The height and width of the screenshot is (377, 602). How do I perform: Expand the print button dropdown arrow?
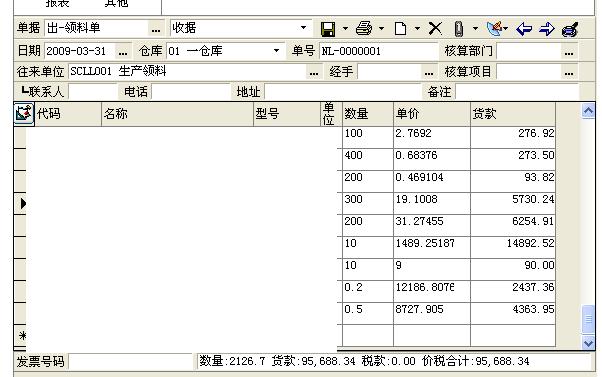(381, 28)
